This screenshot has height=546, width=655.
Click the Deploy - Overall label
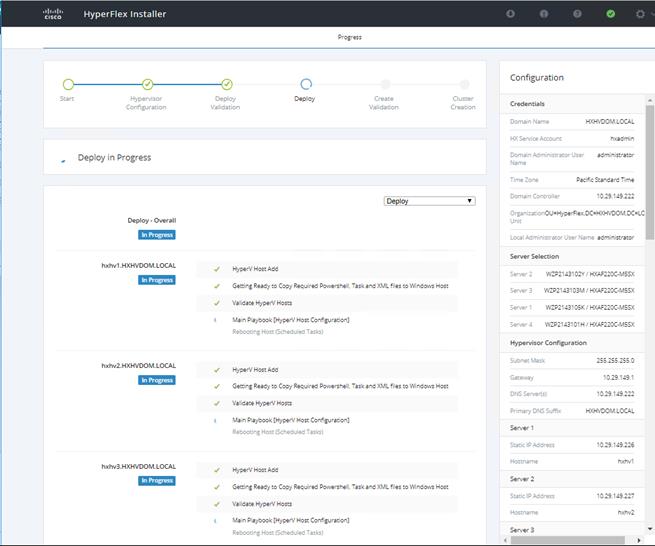[x=152, y=220]
